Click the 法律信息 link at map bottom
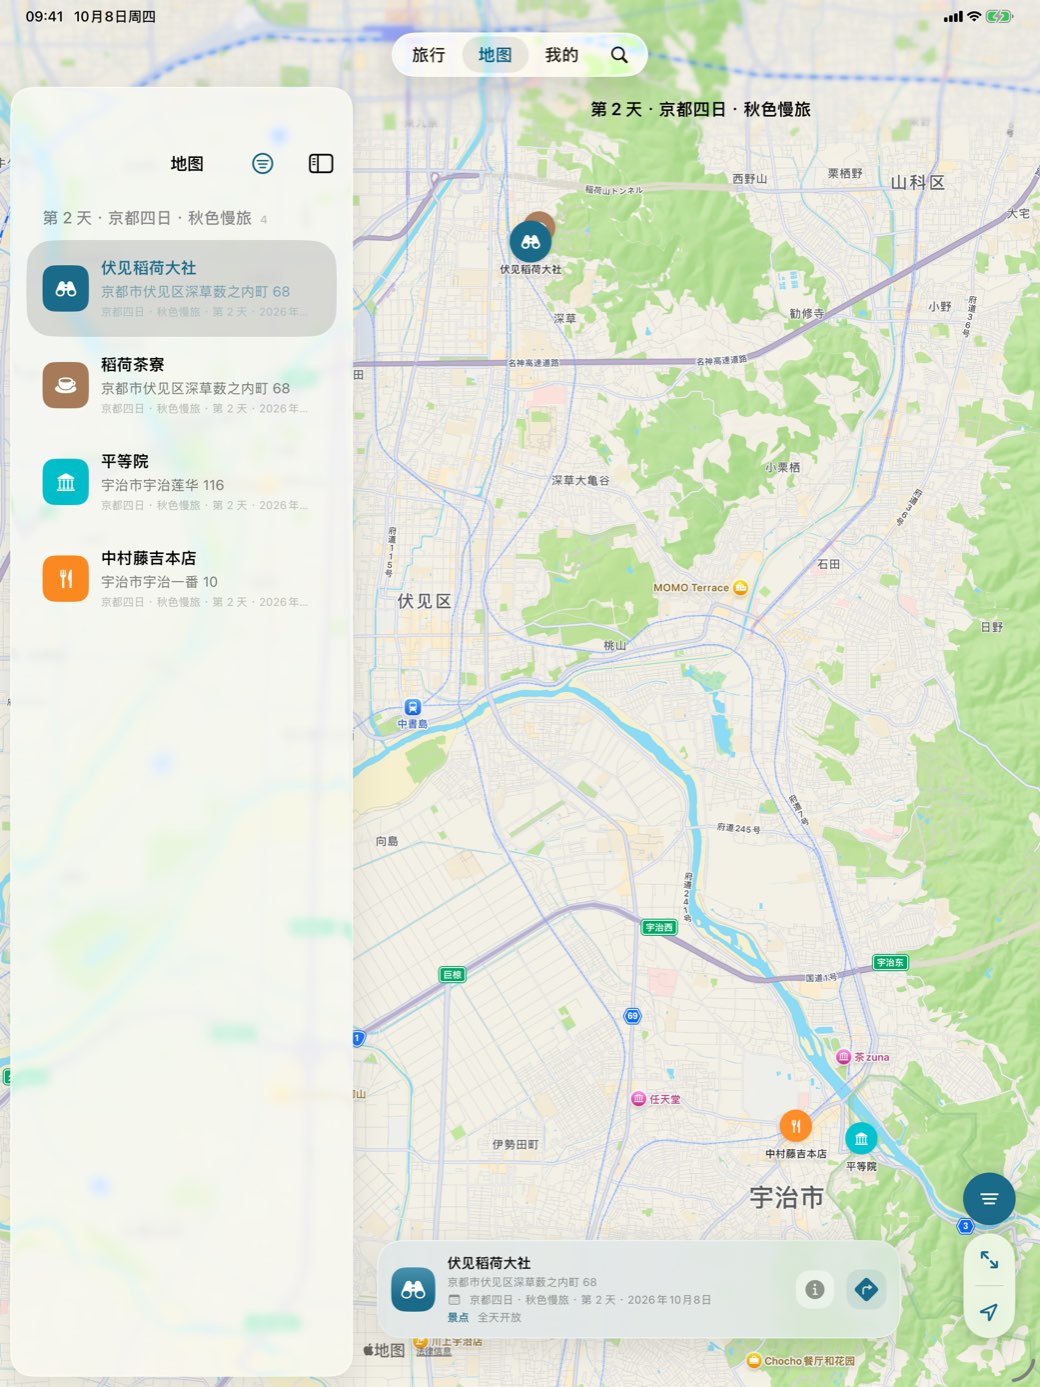1040x1387 pixels. (x=434, y=1351)
